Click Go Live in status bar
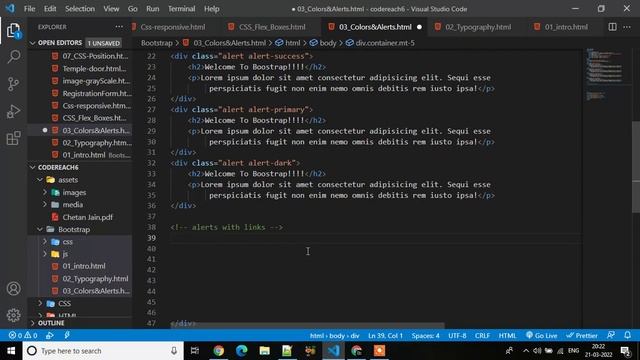This screenshot has width=640, height=360. point(542,335)
